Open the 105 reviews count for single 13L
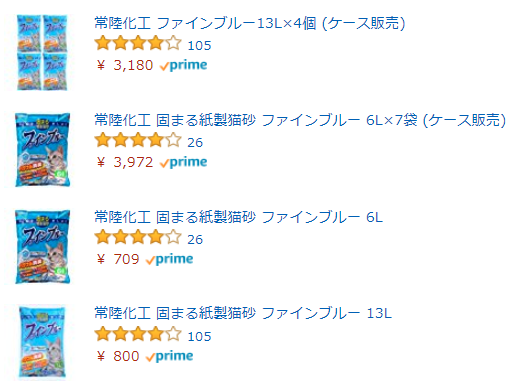521x386 pixels. (199, 337)
